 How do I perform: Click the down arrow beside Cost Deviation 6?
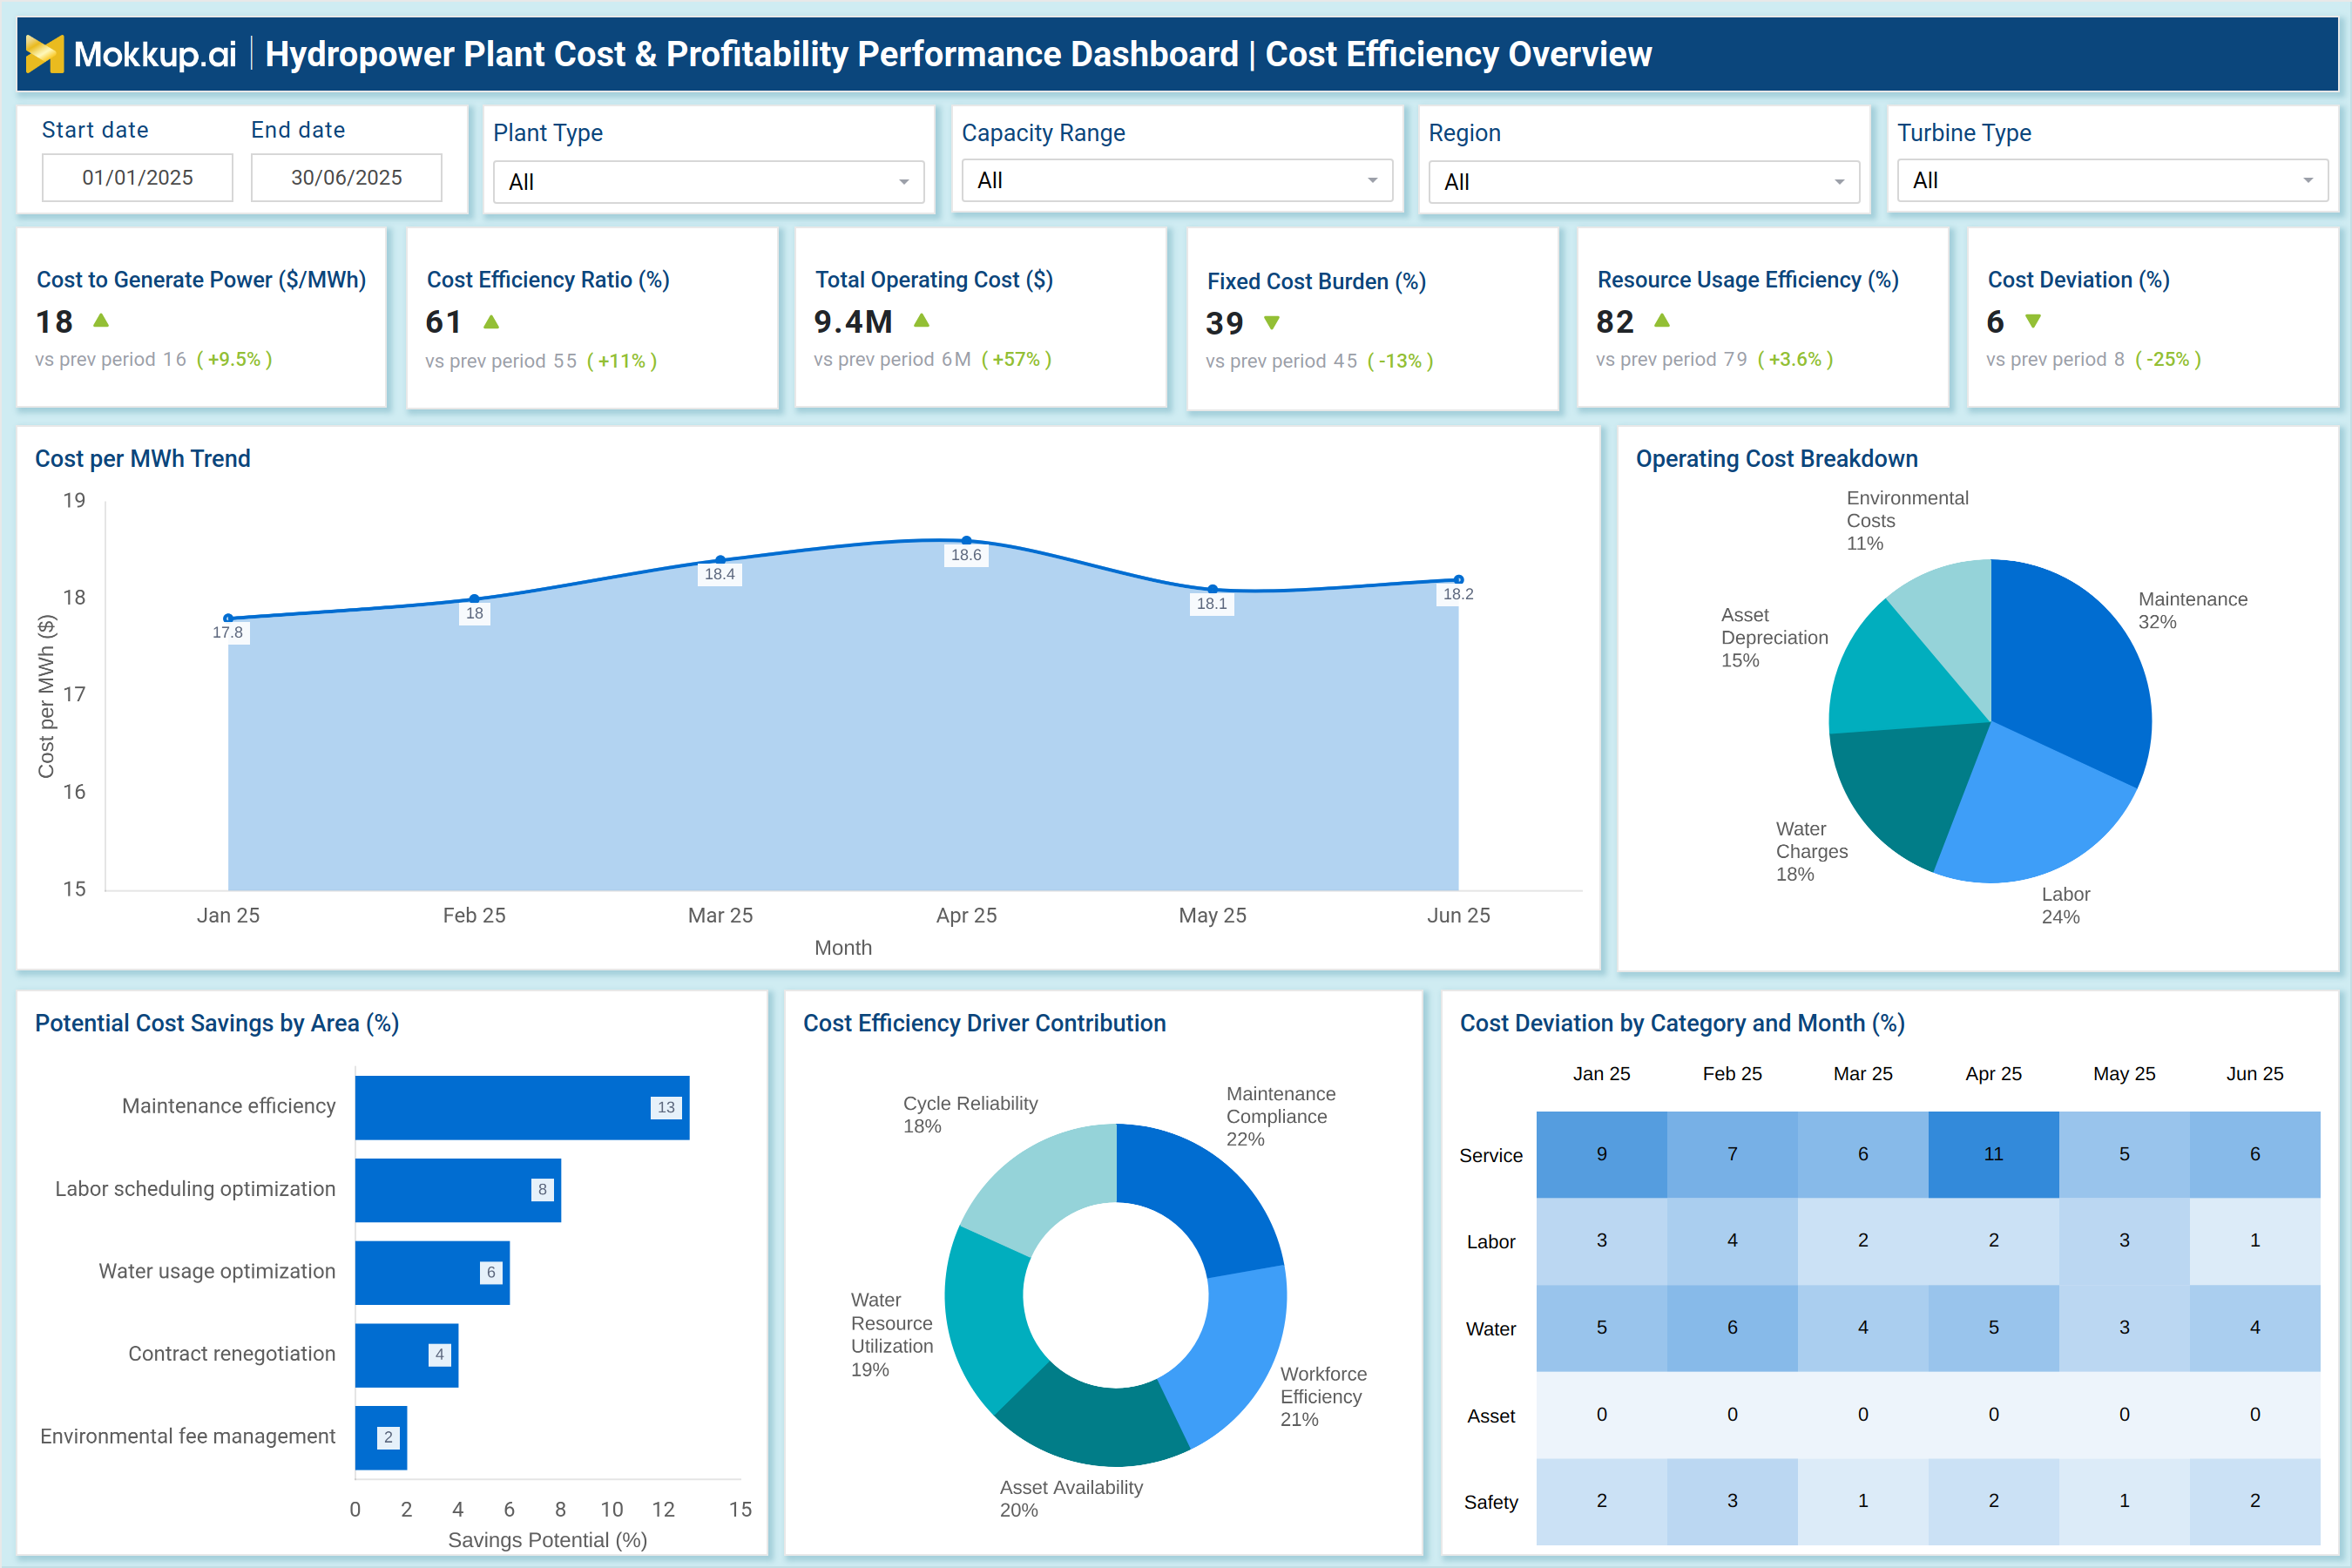click(2033, 321)
